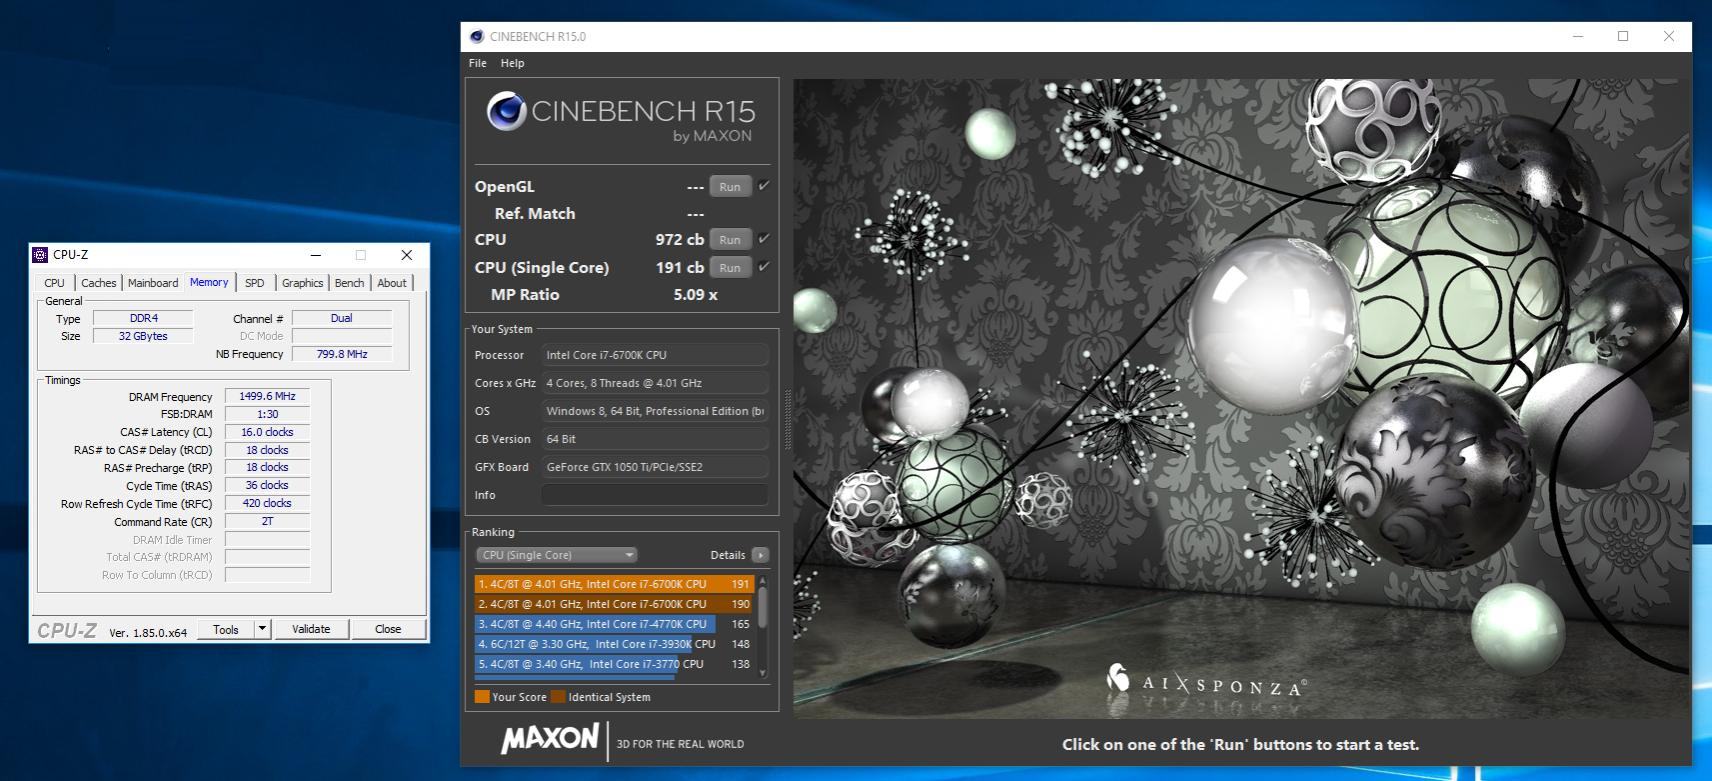The height and width of the screenshot is (781, 1712).
Task: Click the rendered Cinebench scene image
Action: tap(1242, 398)
